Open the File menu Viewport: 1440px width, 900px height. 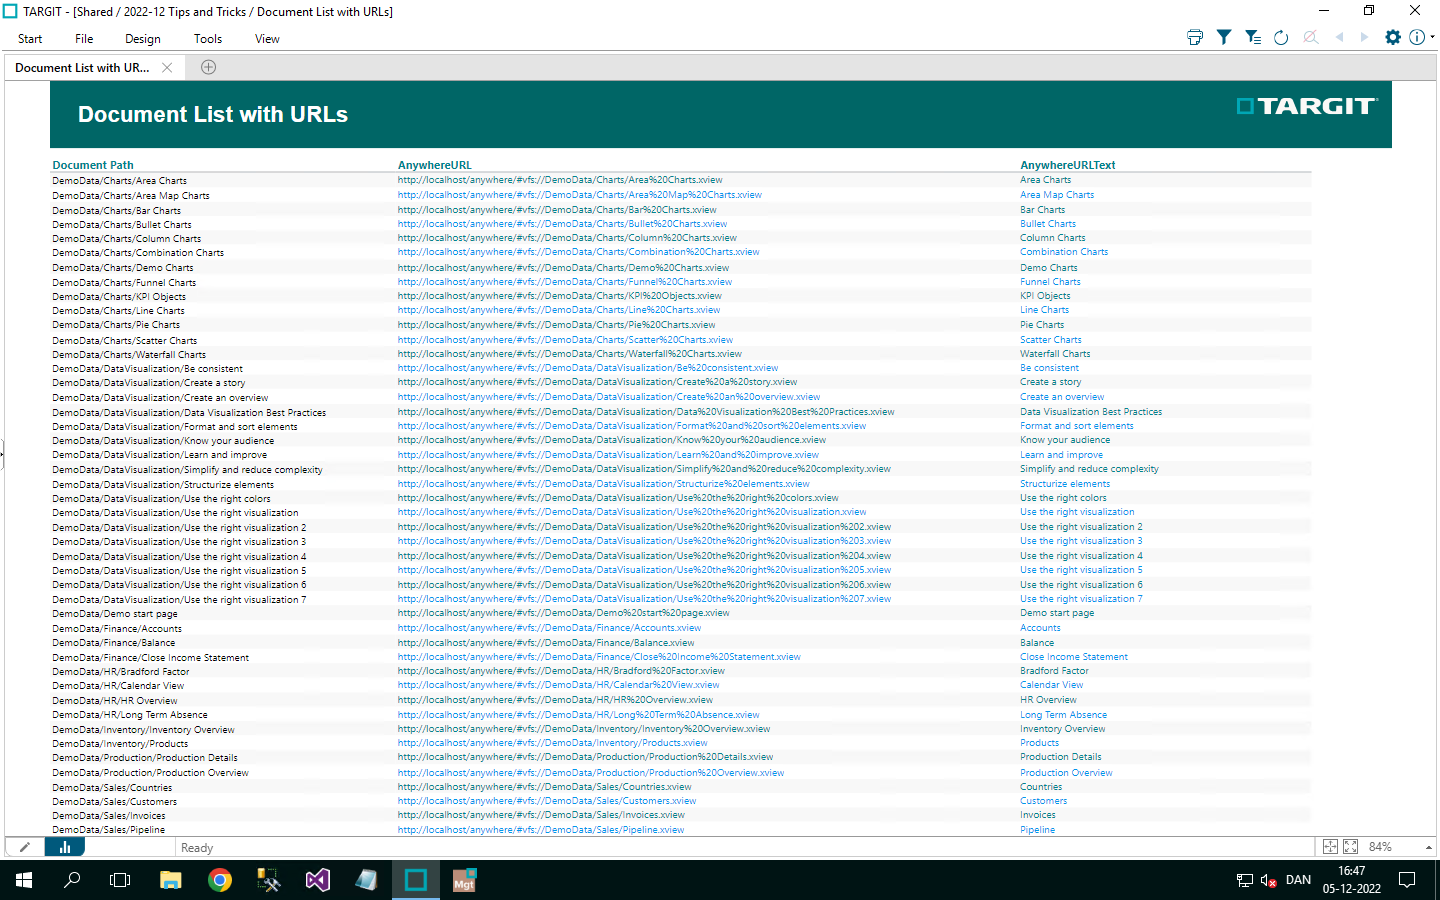coord(84,39)
